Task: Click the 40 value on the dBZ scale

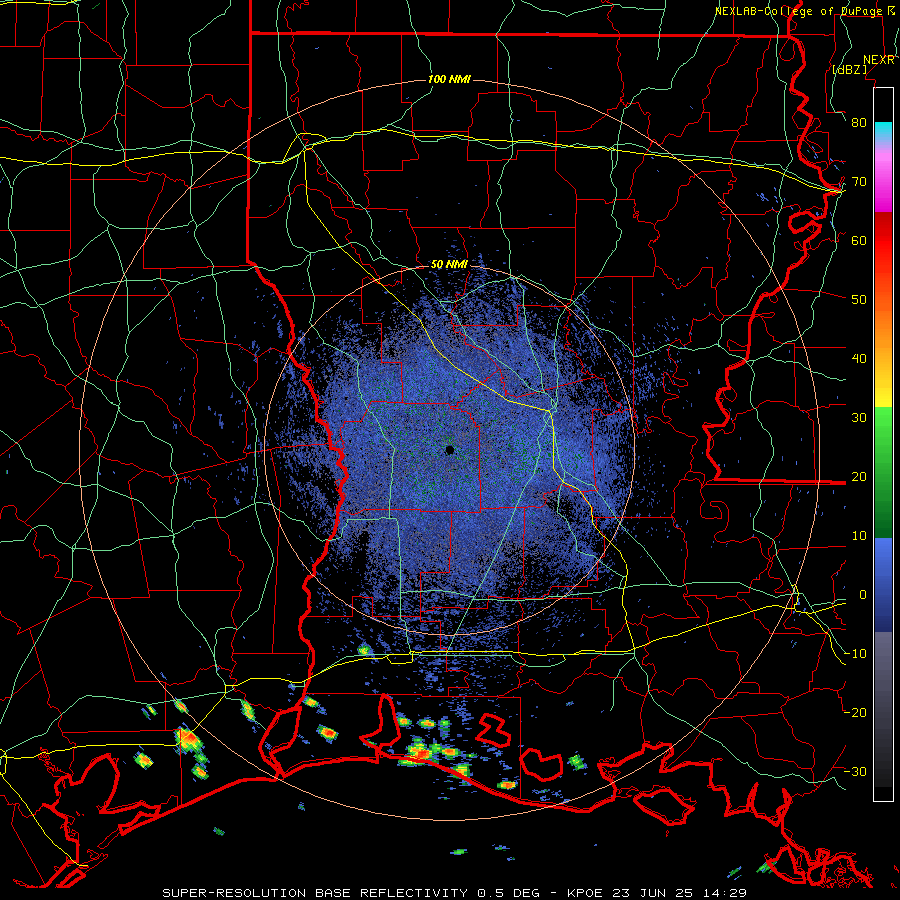Action: pyautogui.click(x=859, y=359)
